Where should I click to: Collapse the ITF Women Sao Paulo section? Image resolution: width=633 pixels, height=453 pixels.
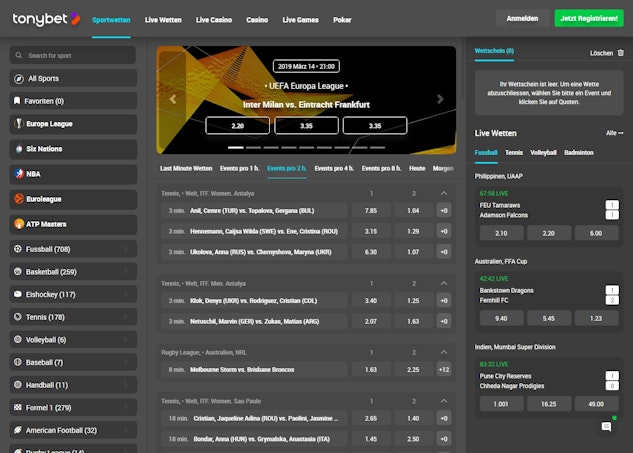click(x=444, y=401)
